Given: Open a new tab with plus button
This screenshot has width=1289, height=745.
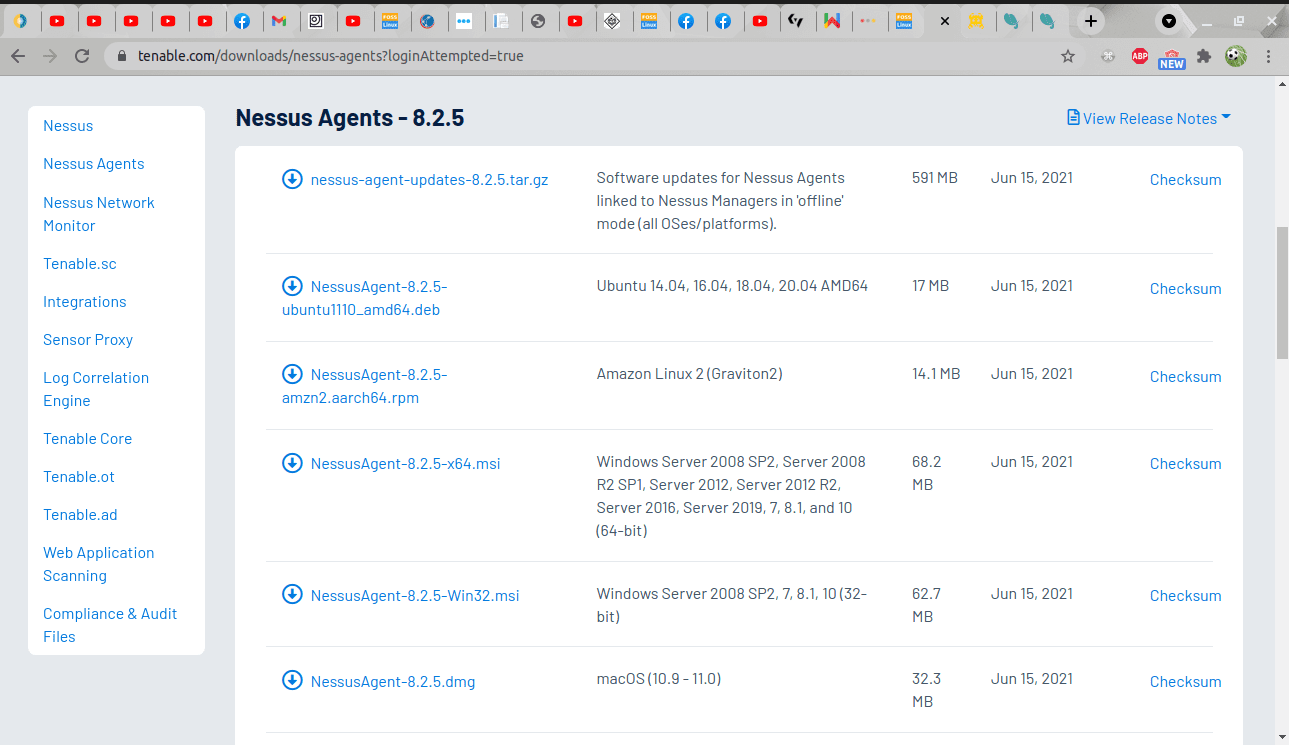Looking at the screenshot, I should pos(1091,20).
